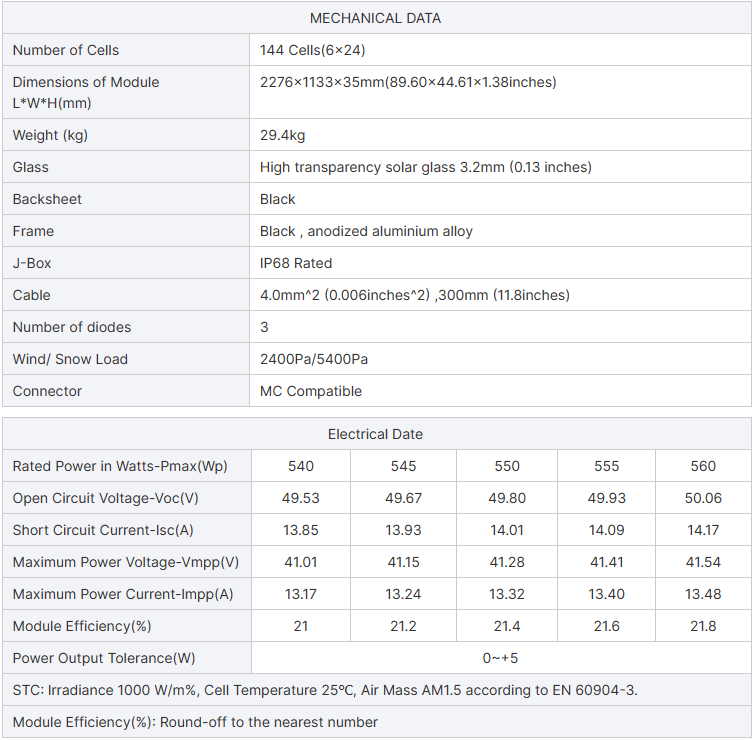
Task: Select the 13.40 maximum power current value
Action: (x=606, y=594)
